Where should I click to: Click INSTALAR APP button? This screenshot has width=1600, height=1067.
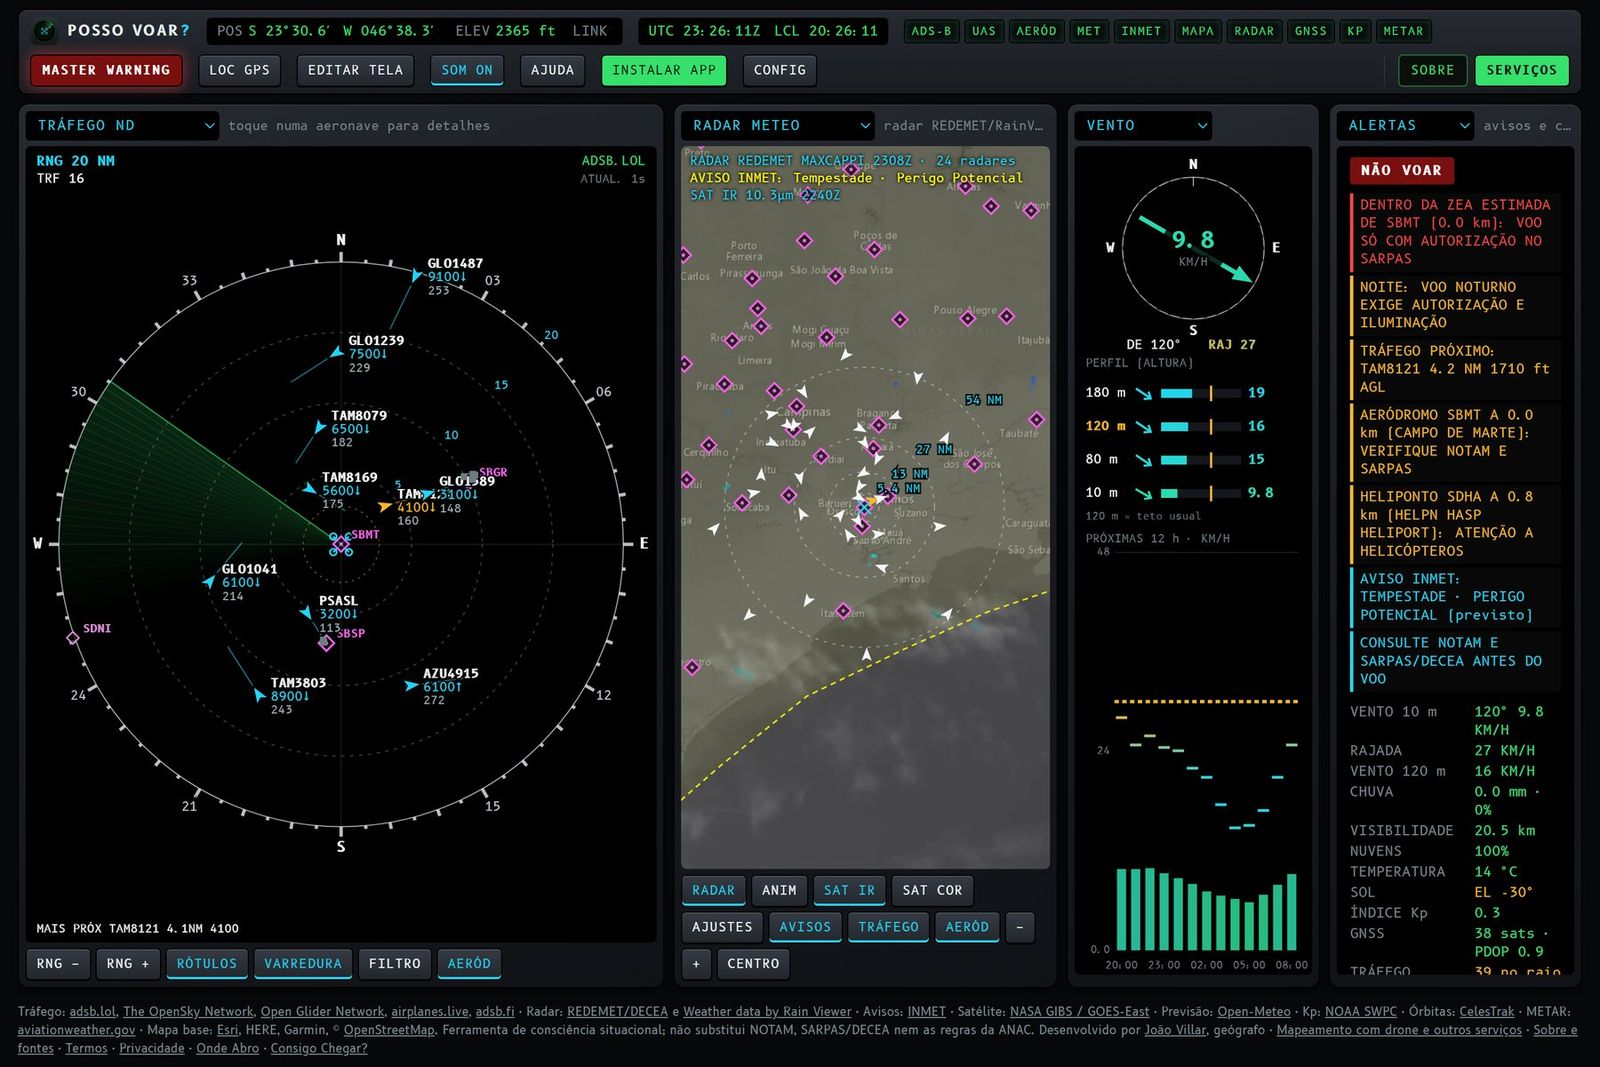click(x=664, y=70)
